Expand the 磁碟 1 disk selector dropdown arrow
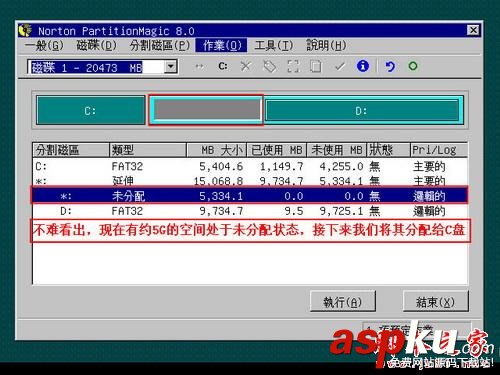The image size is (500, 375). pos(171,67)
